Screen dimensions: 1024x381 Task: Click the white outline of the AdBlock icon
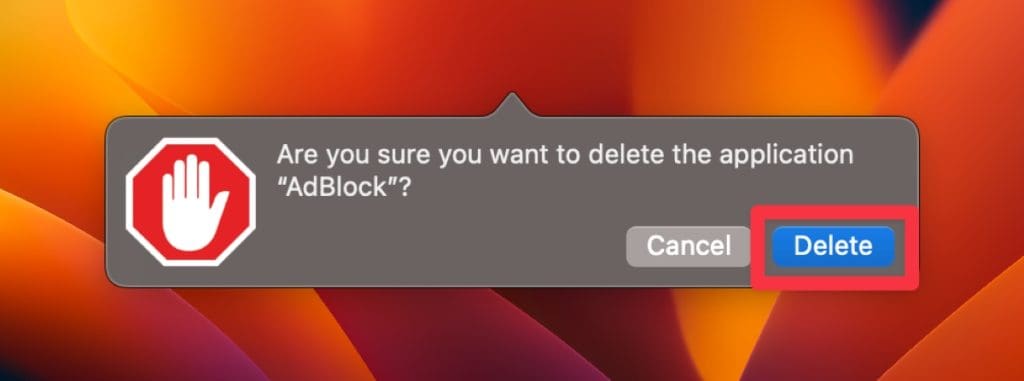(x=128, y=202)
